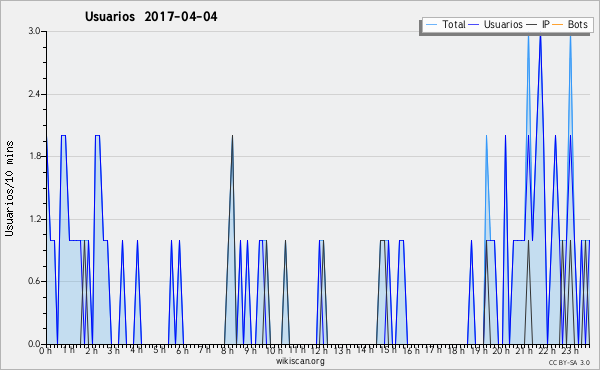The image size is (600, 370).
Task: Click the IP legend entry
Action: coord(538,24)
